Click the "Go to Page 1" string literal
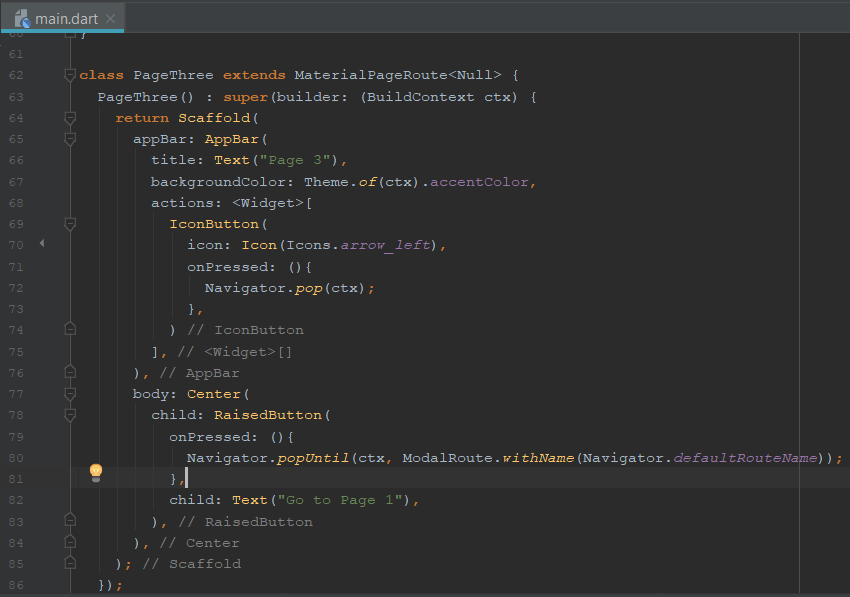Image resolution: width=850 pixels, height=597 pixels. point(340,500)
